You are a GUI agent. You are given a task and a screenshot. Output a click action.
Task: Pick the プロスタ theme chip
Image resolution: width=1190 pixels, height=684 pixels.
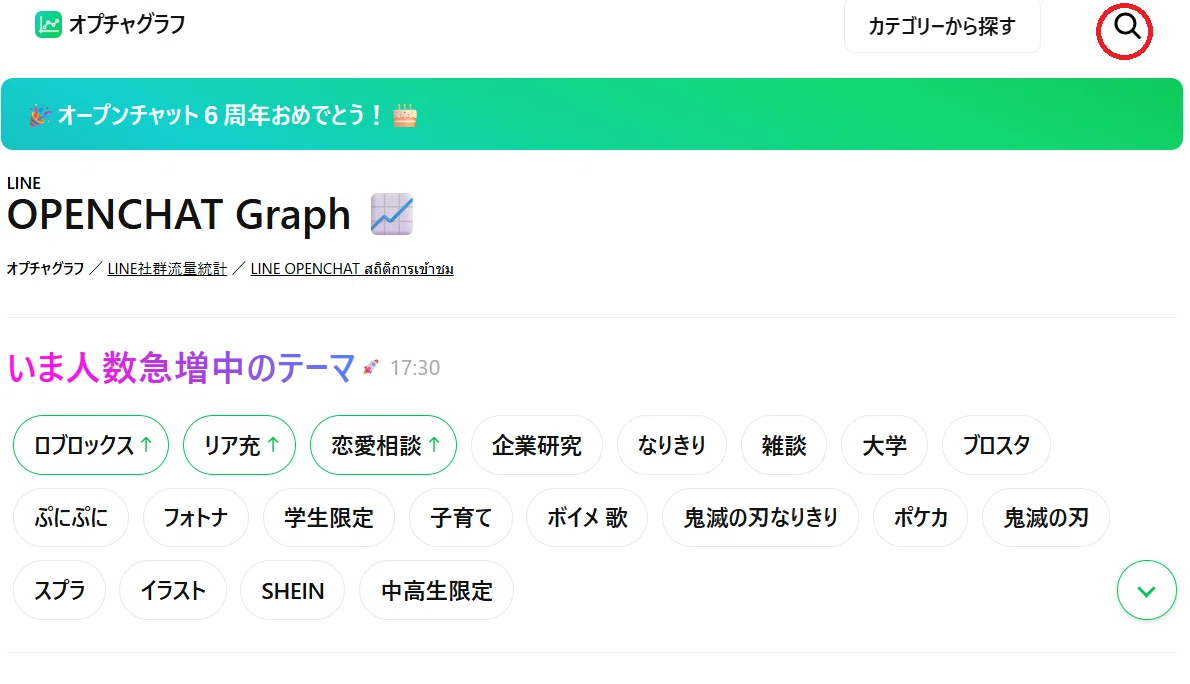[x=996, y=445]
